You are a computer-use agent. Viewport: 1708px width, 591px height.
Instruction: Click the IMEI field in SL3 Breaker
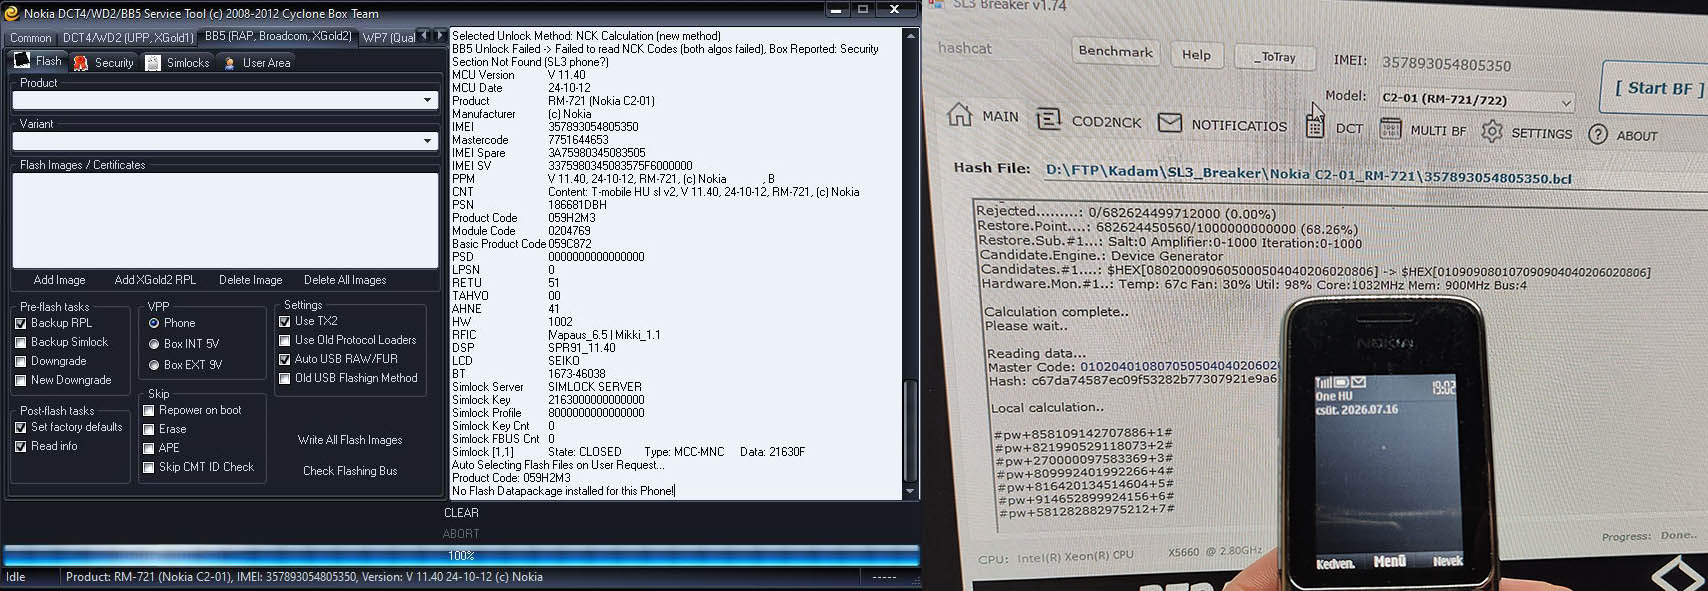tap(1446, 64)
